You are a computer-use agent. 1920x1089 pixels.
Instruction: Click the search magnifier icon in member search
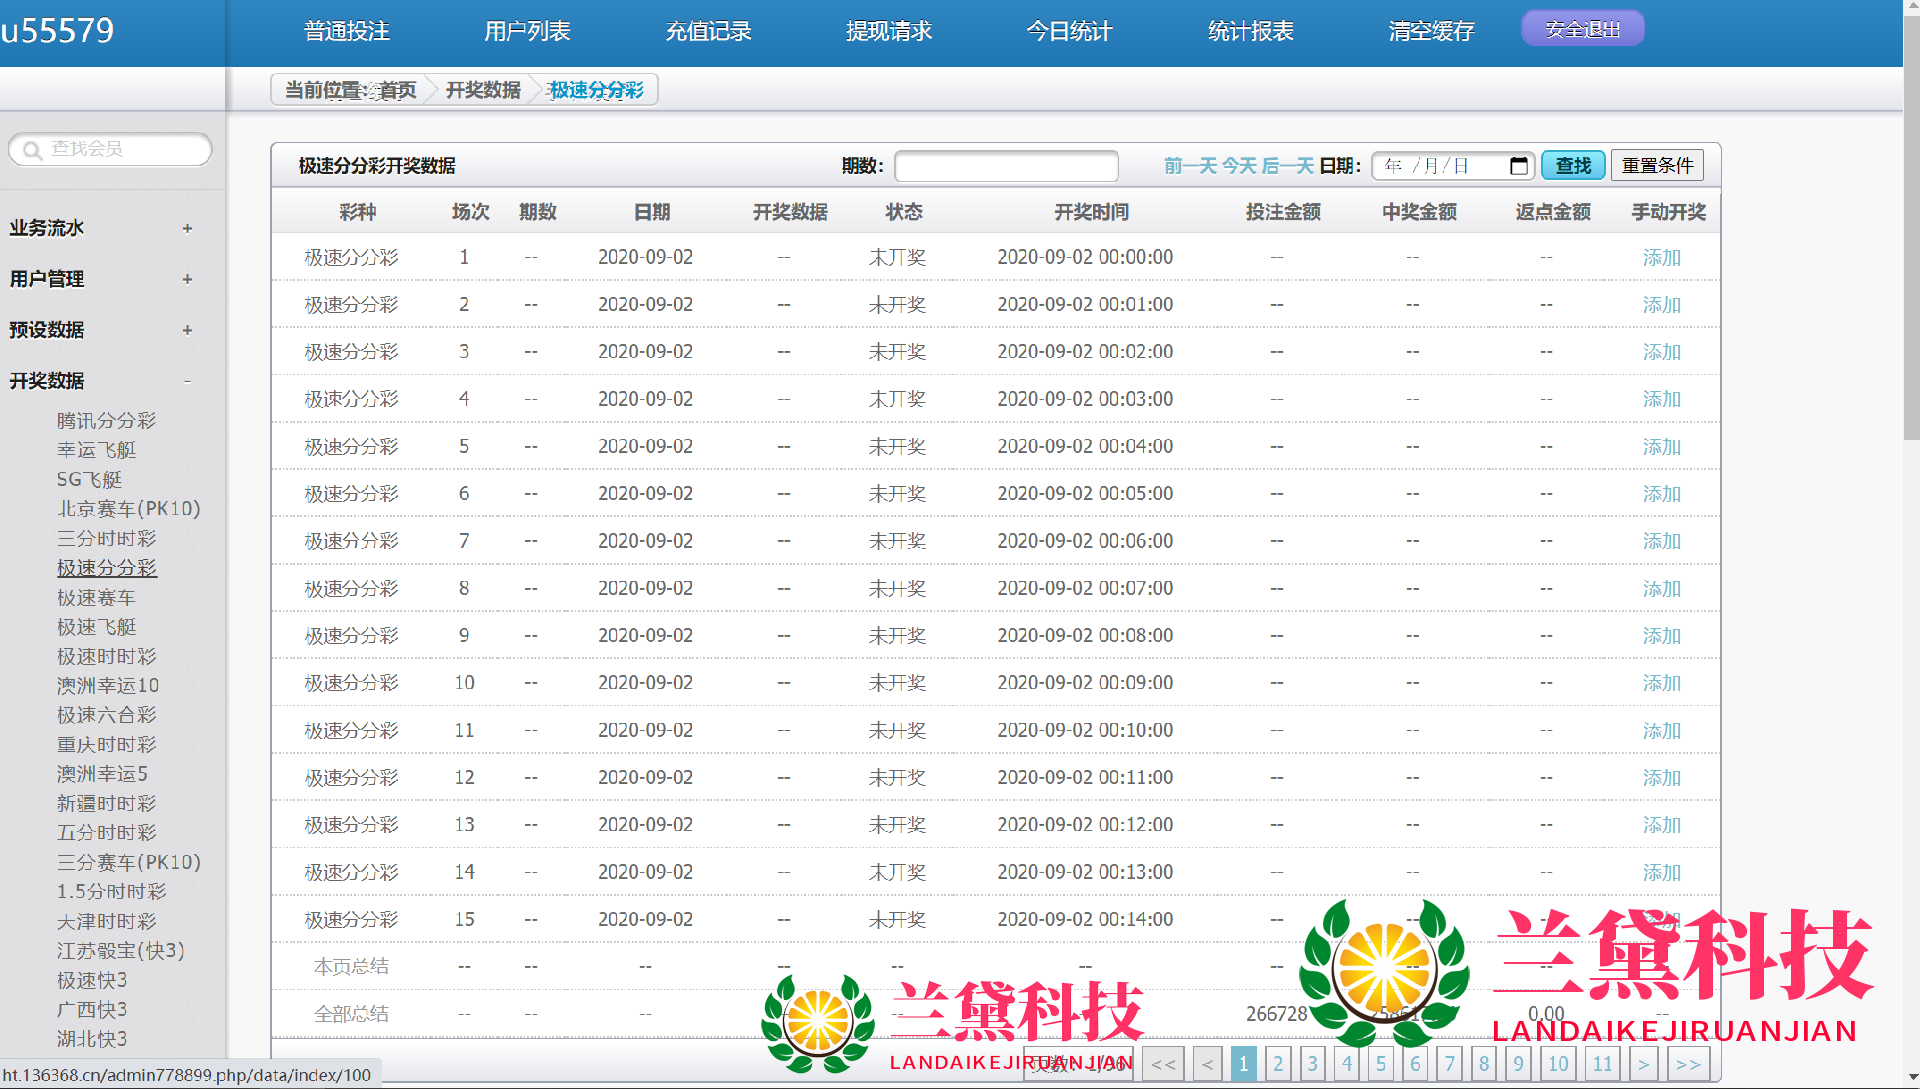(x=32, y=150)
